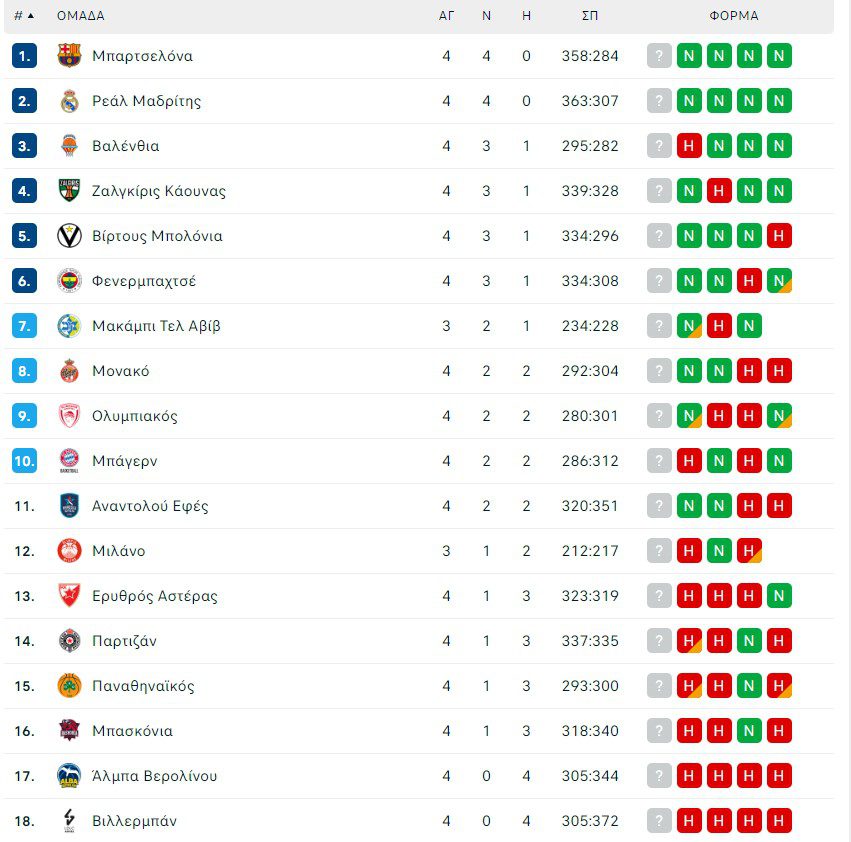Click the rank 1 position badge

pos(25,56)
